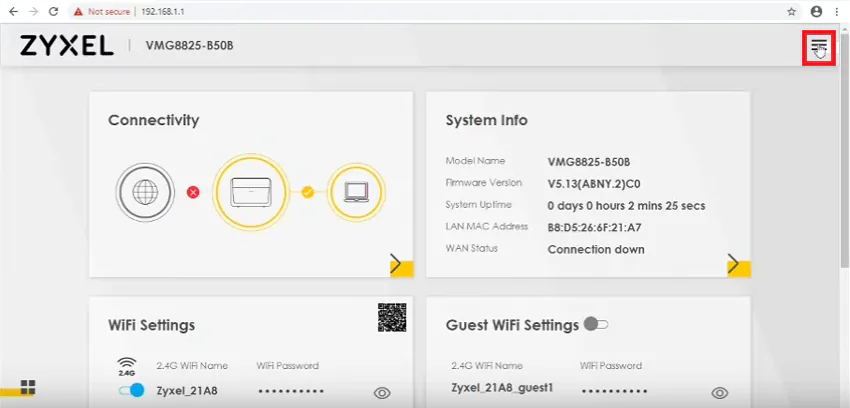
Task: Open the browser profile avatar
Action: (x=816, y=11)
